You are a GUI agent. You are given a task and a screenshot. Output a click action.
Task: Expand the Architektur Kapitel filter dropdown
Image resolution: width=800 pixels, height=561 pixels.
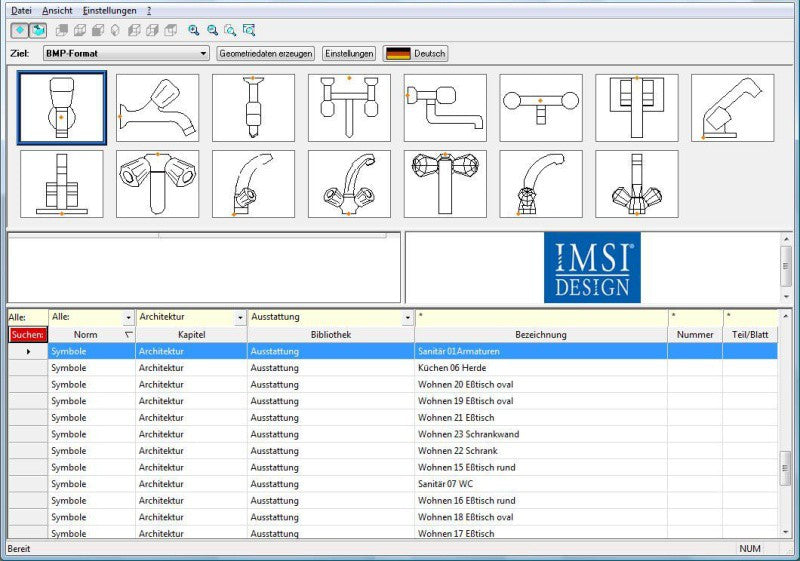pos(240,318)
